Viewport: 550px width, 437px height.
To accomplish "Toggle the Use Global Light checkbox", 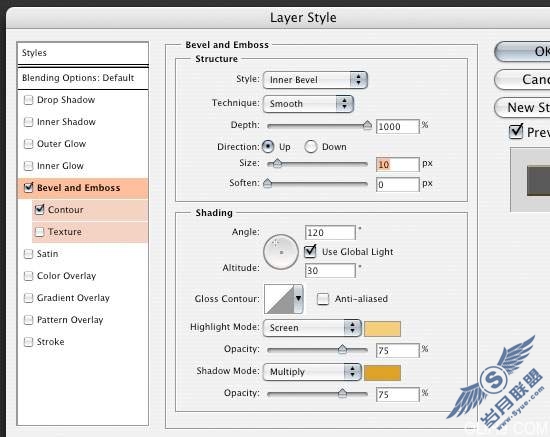I will (x=310, y=251).
